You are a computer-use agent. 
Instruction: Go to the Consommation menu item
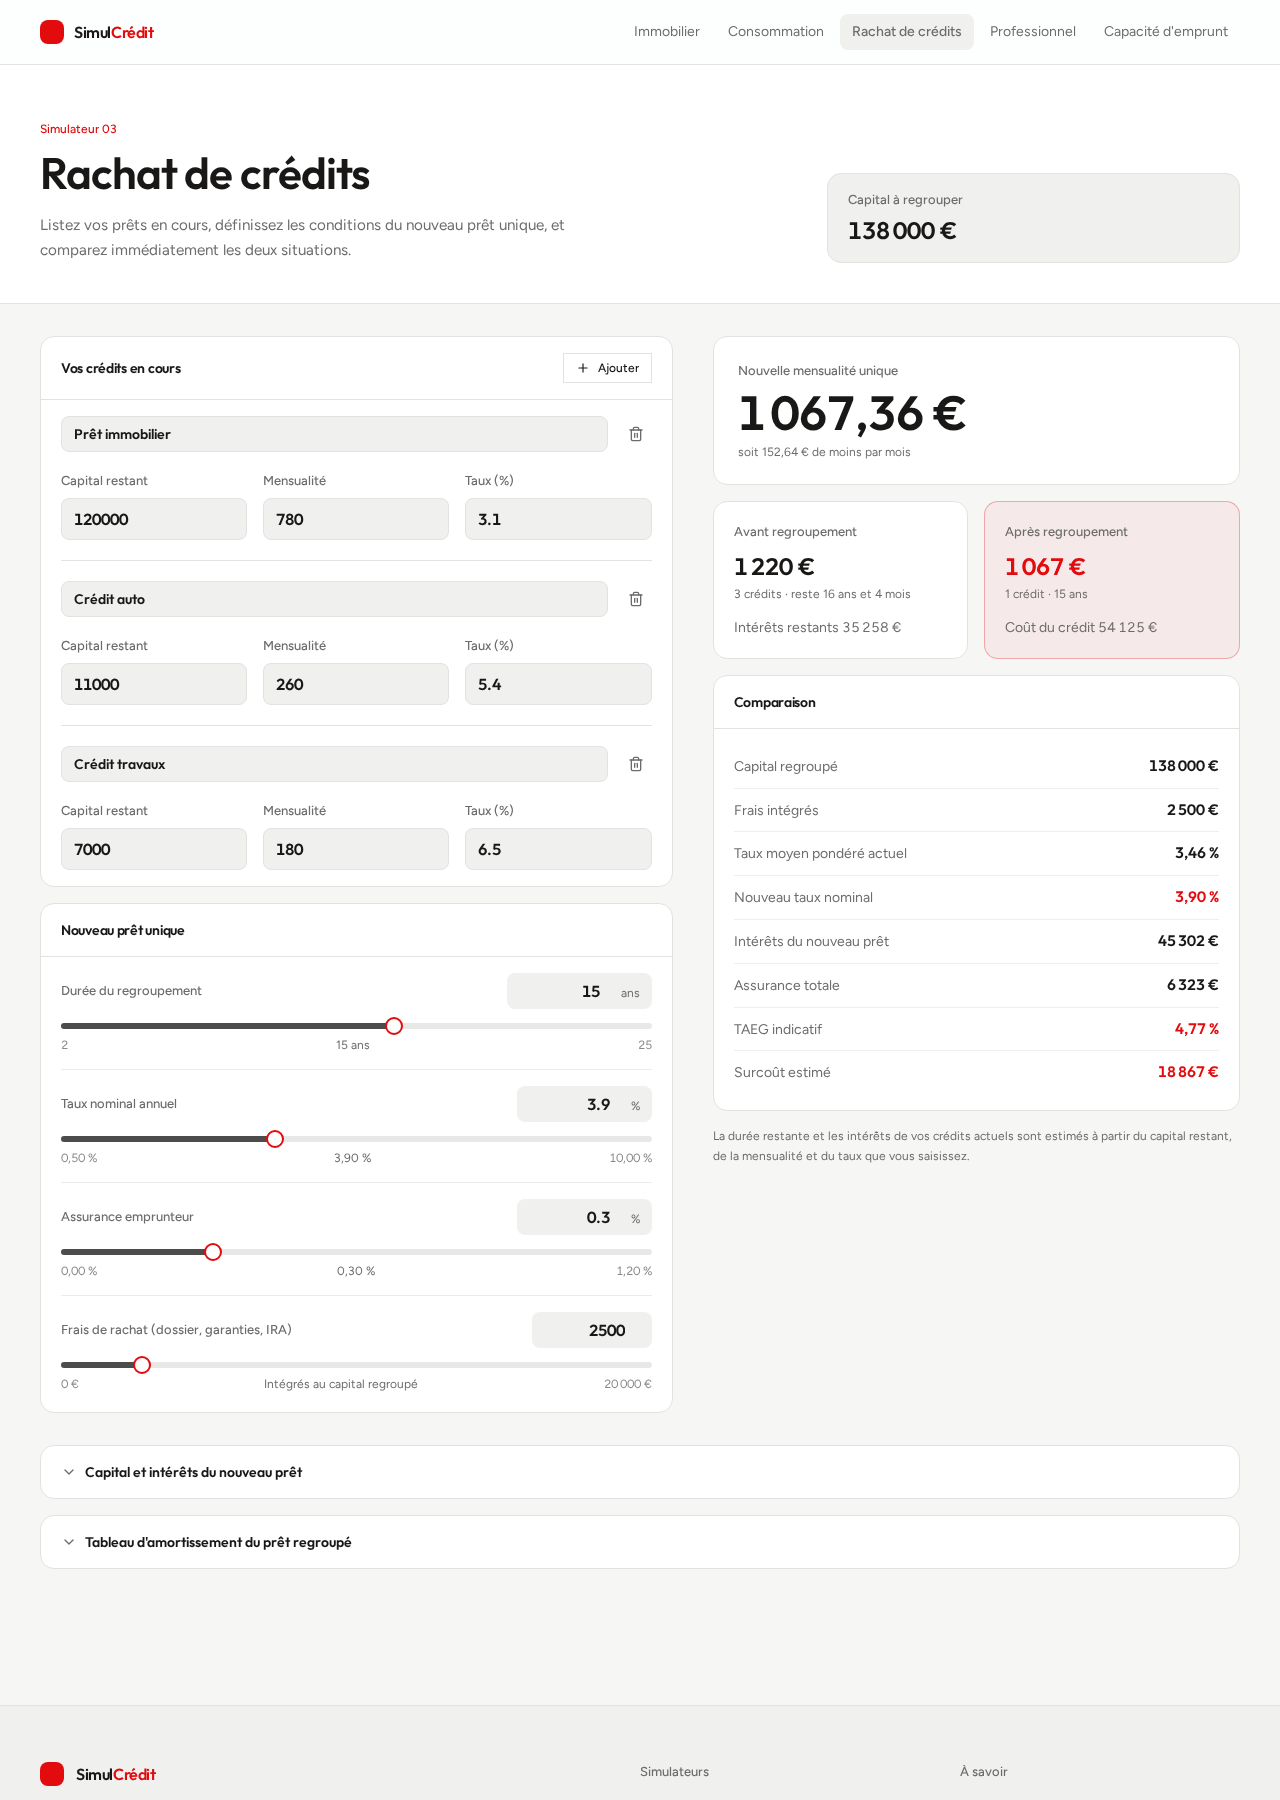[x=776, y=32]
